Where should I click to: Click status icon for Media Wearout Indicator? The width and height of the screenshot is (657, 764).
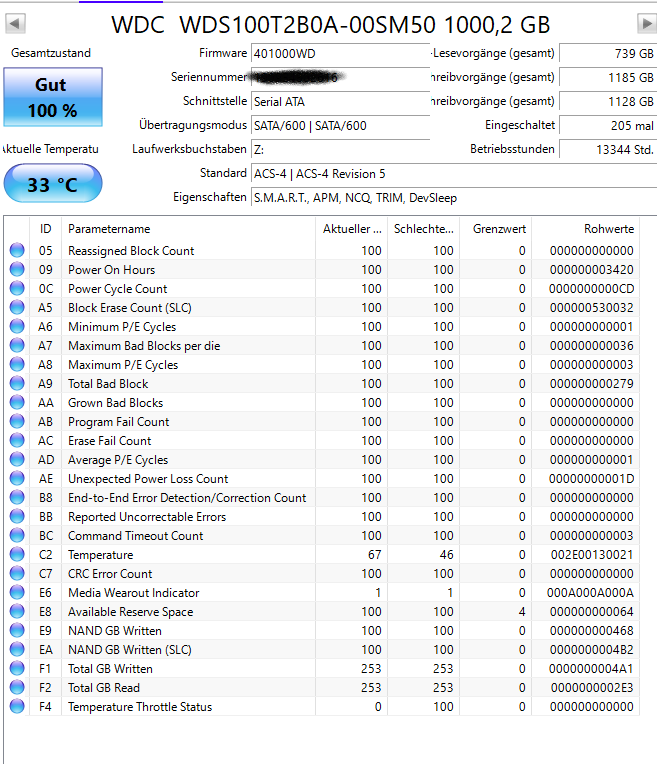17,592
